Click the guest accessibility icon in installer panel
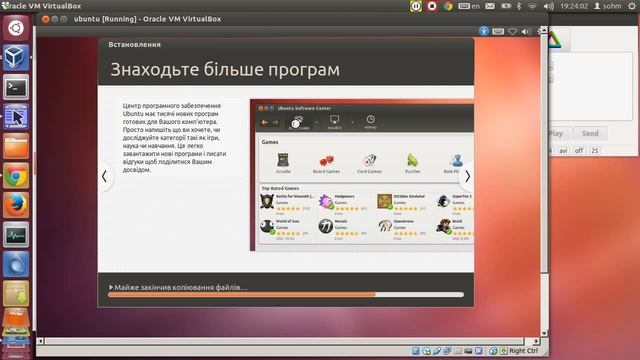This screenshot has width=640, height=360. click(x=484, y=31)
